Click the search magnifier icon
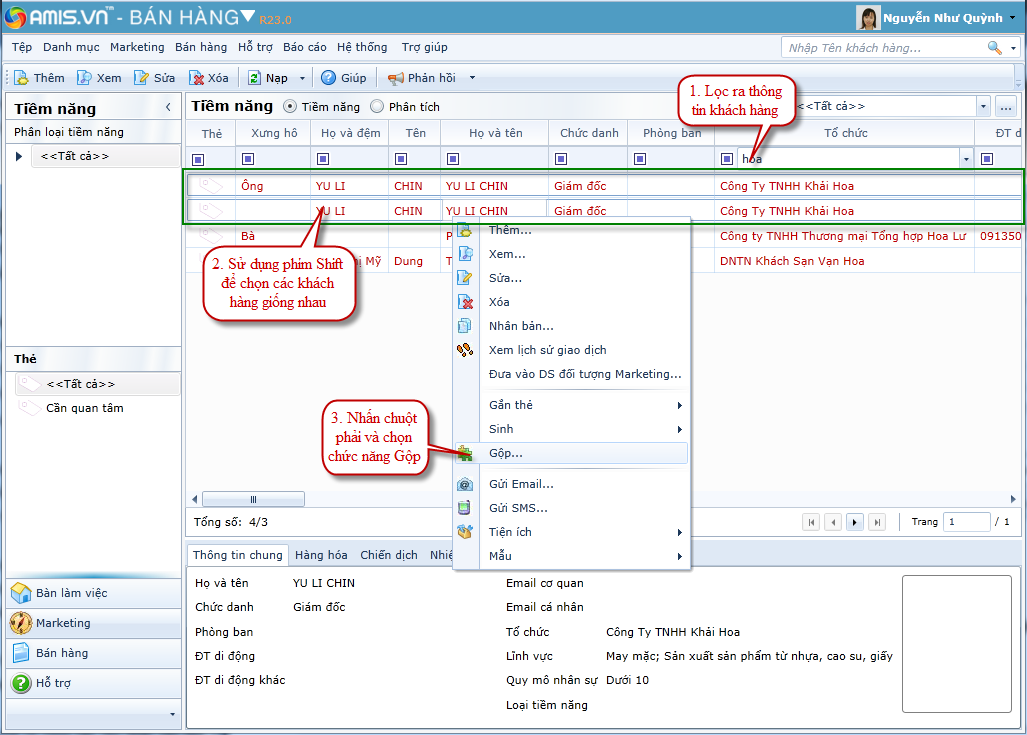1027x735 pixels. click(994, 48)
